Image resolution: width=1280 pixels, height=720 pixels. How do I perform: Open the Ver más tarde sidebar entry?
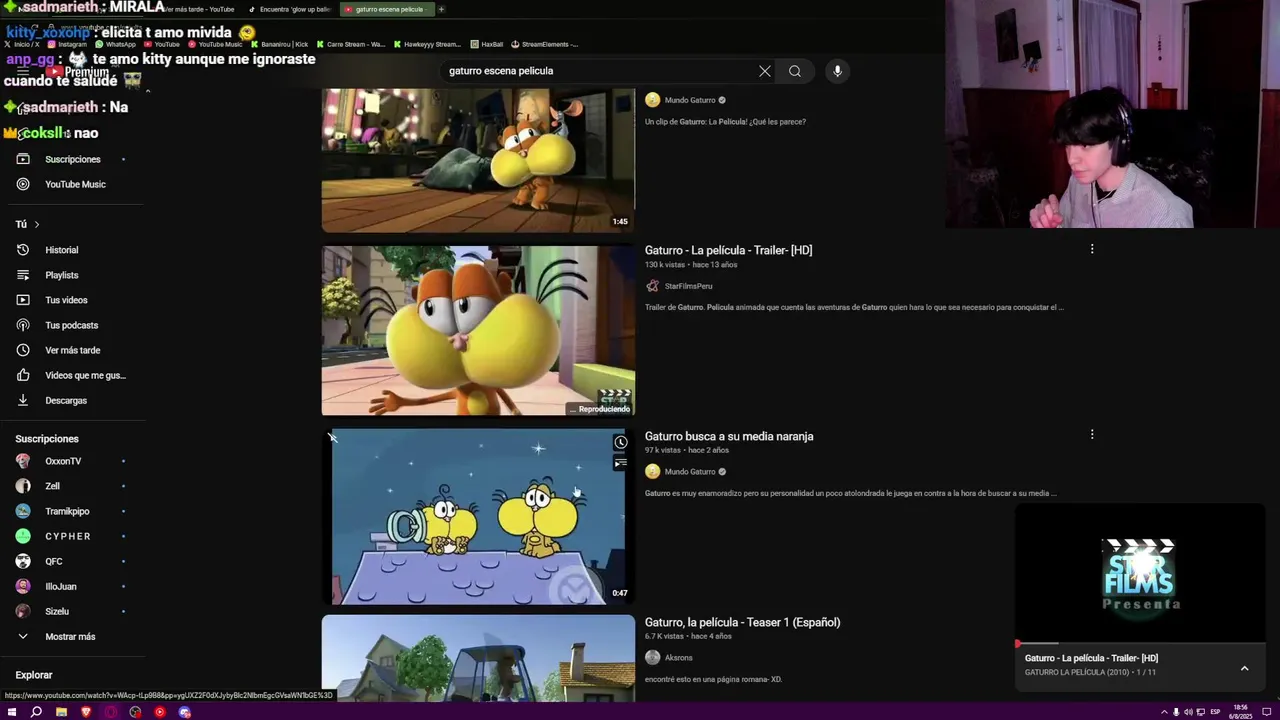[x=72, y=350]
